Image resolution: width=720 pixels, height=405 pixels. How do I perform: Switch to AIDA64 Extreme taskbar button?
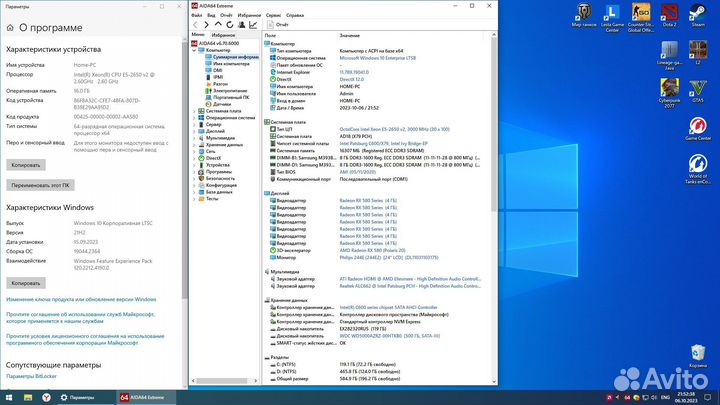[x=145, y=398]
